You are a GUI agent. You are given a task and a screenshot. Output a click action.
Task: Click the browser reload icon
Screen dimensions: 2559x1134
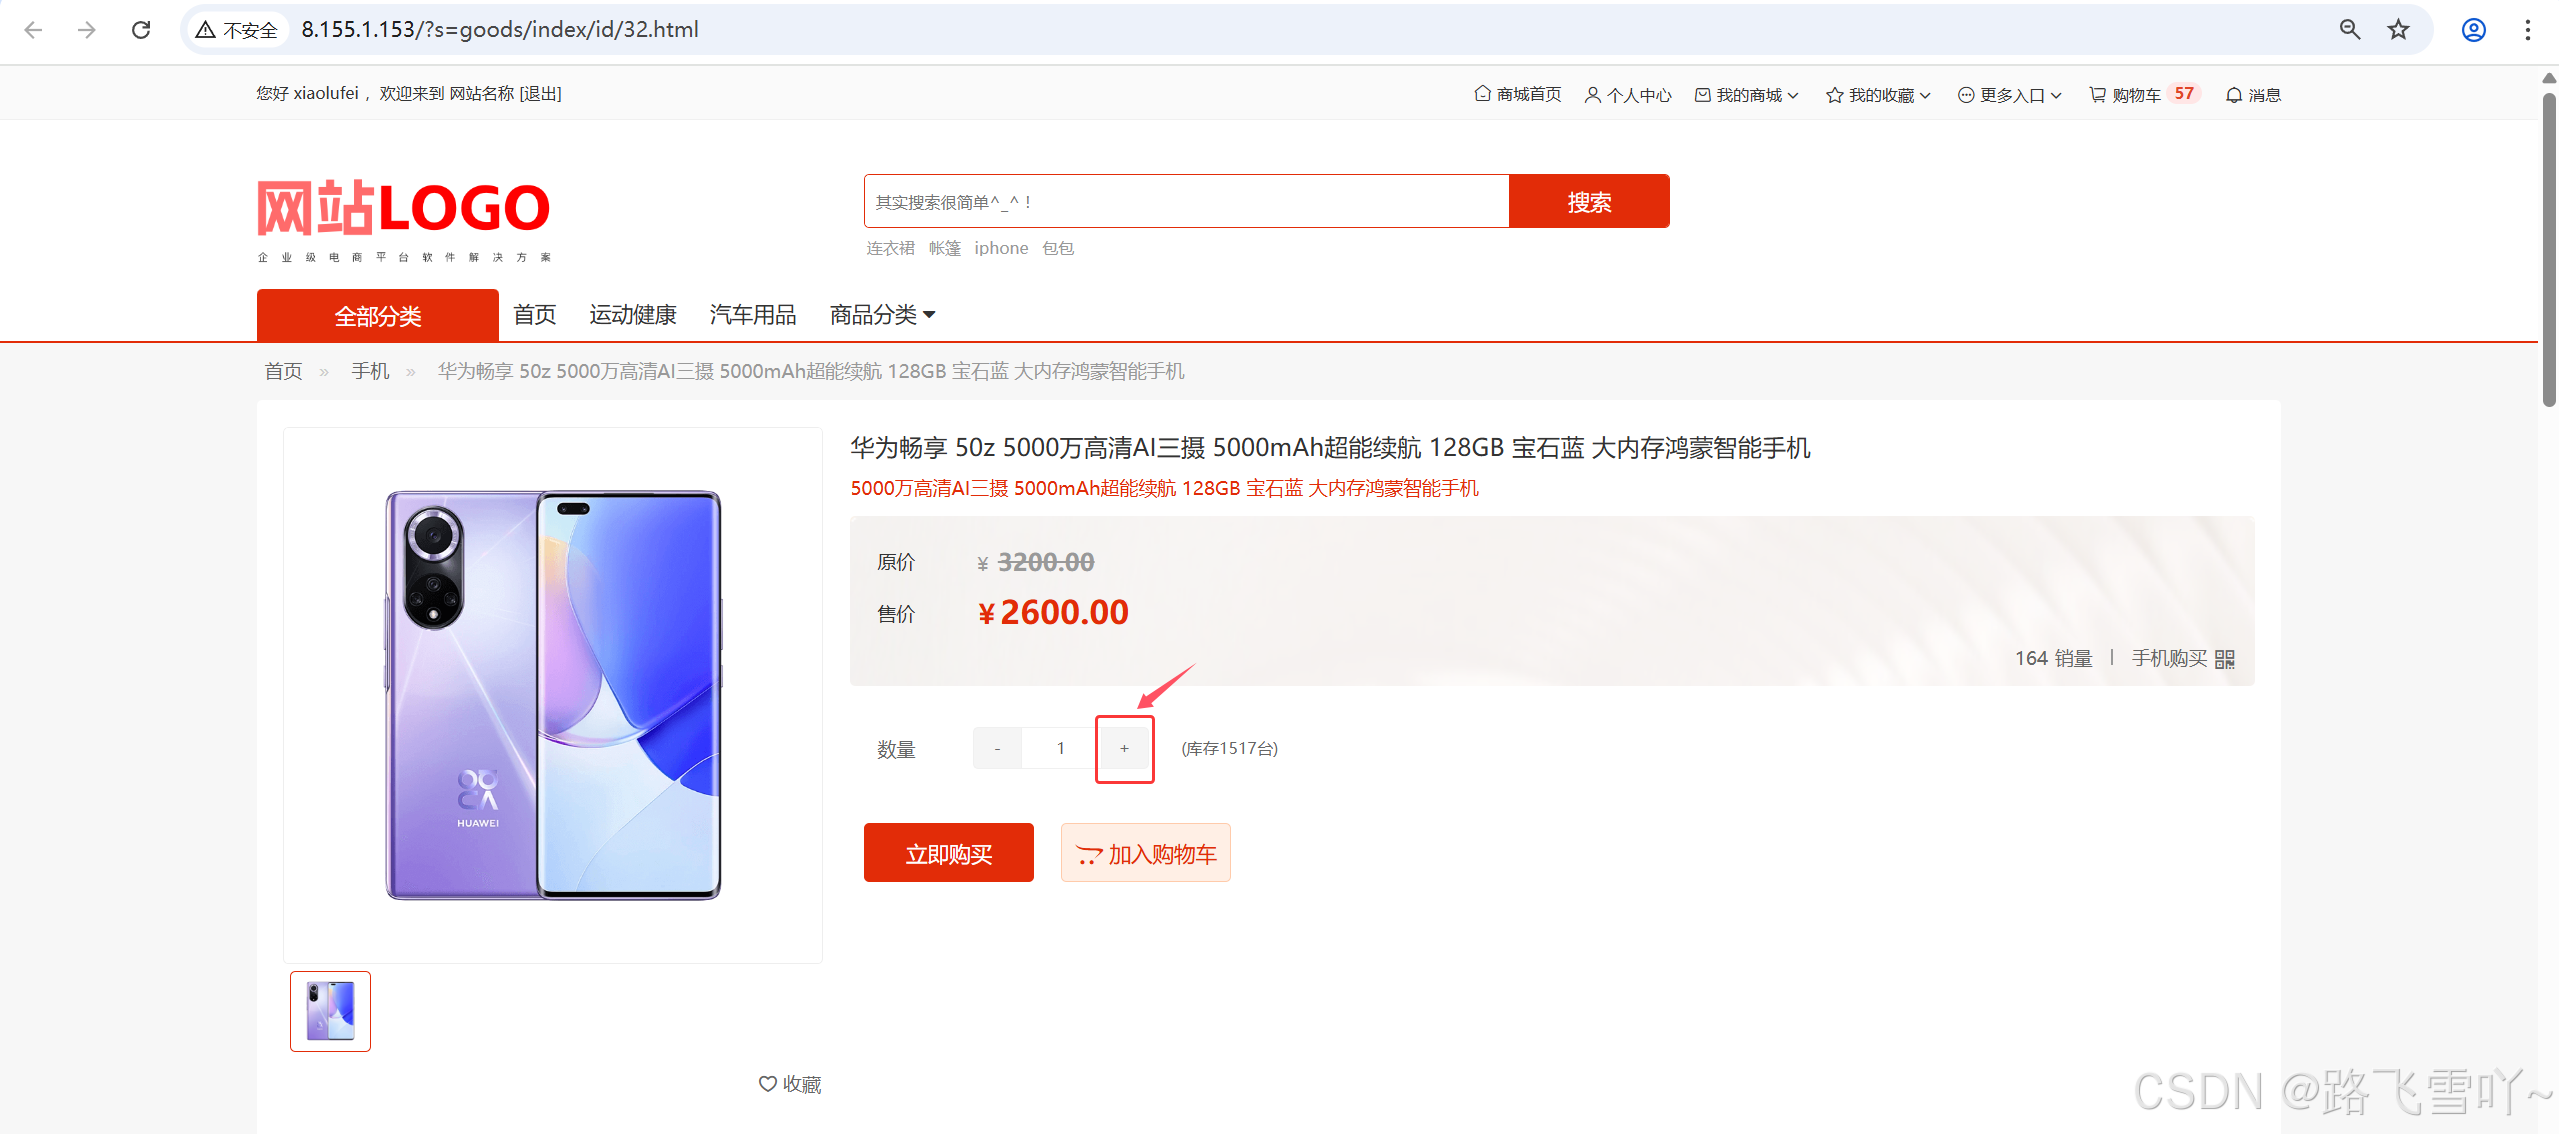(141, 30)
